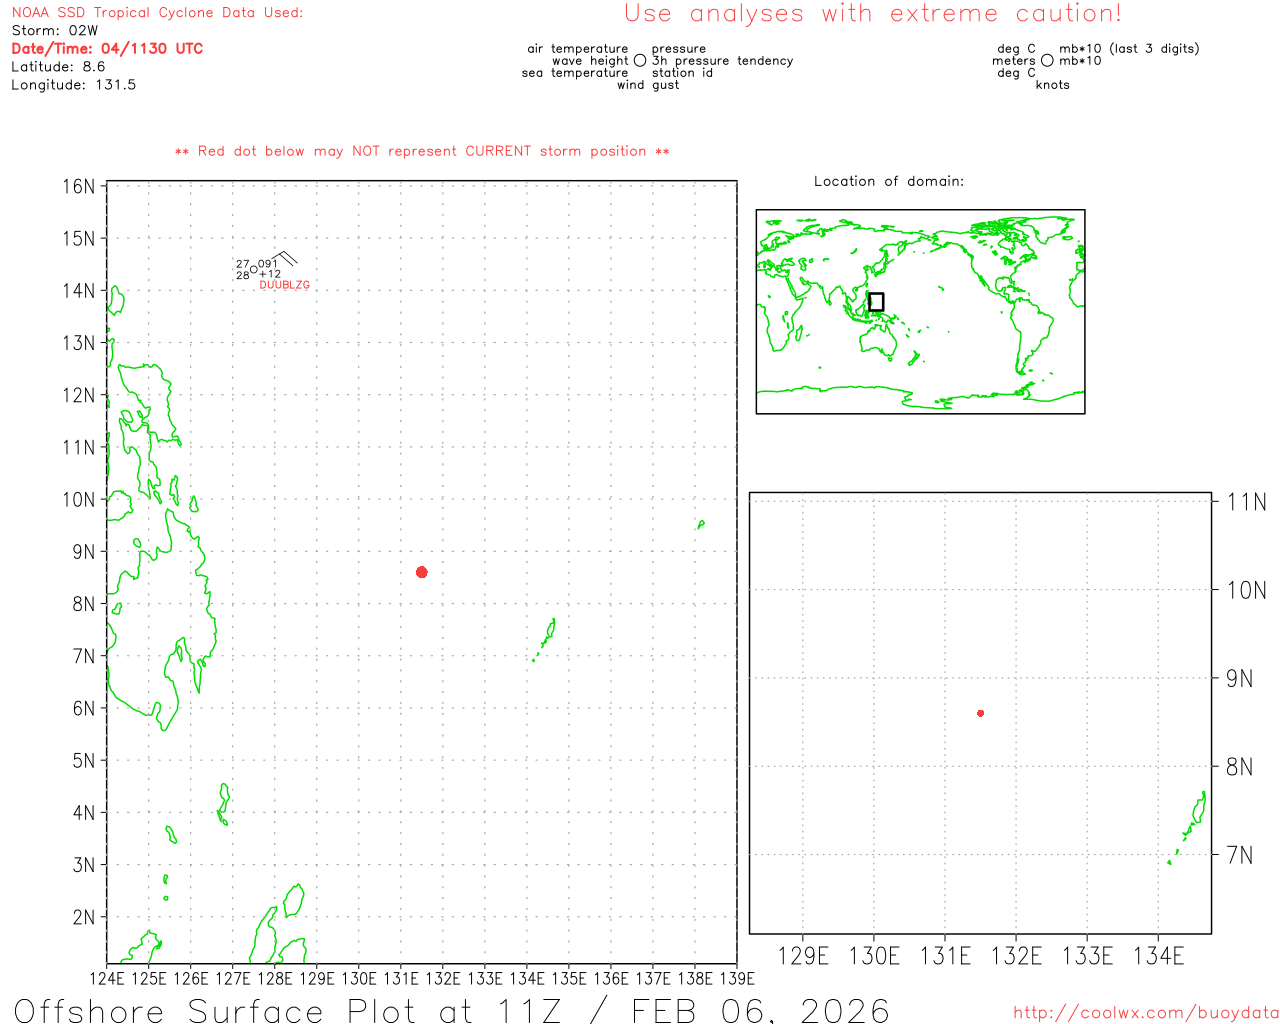Click the 'Use analyses with extreme caution!' heading

[872, 14]
